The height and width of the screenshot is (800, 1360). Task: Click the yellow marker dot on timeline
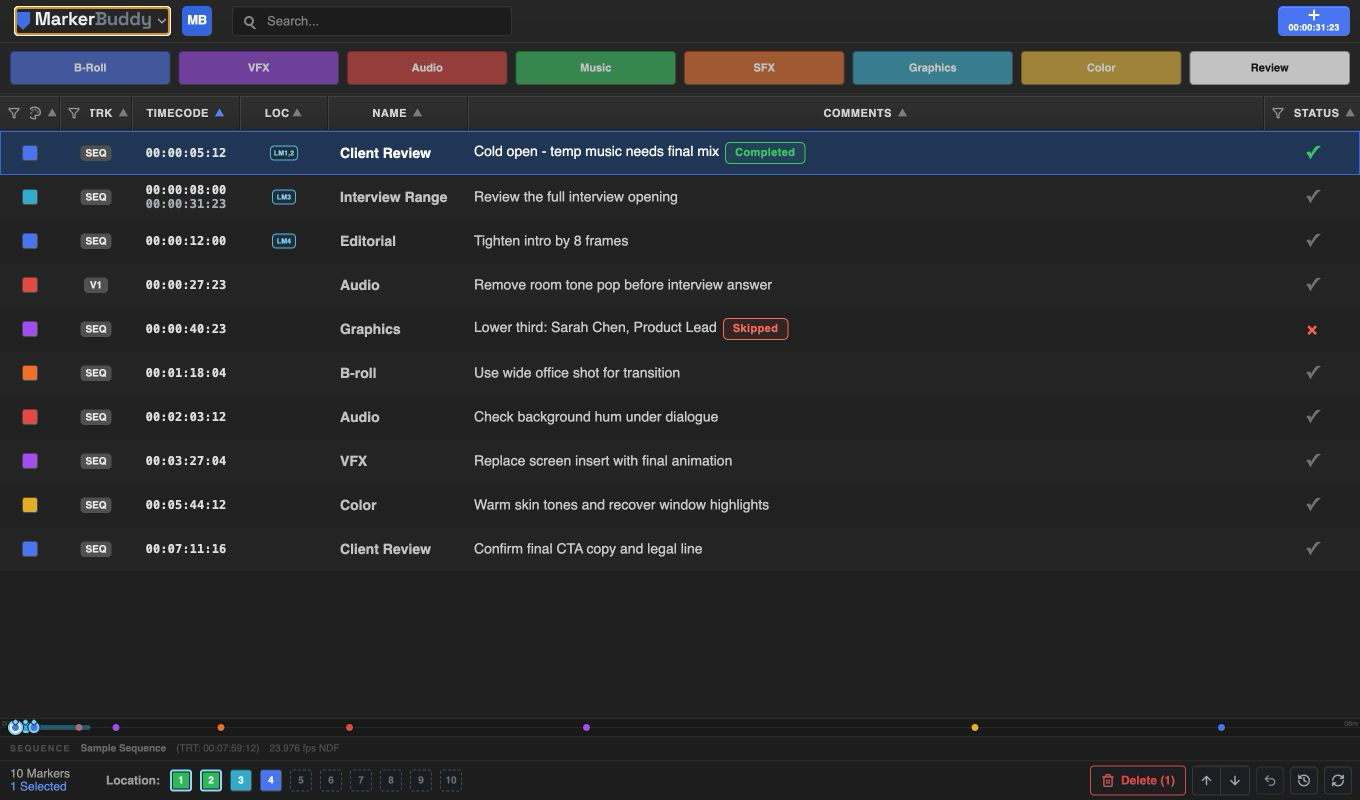975,727
